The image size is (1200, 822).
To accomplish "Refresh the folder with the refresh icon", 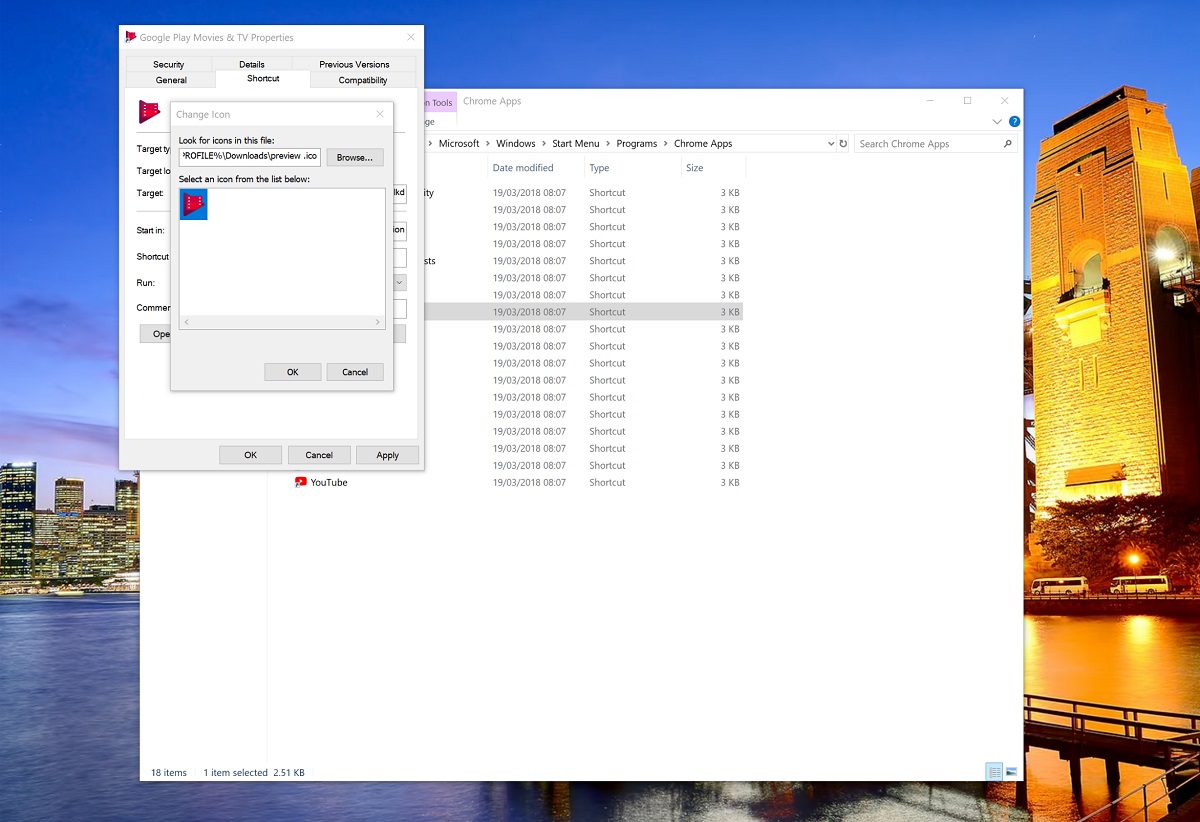I will point(843,143).
